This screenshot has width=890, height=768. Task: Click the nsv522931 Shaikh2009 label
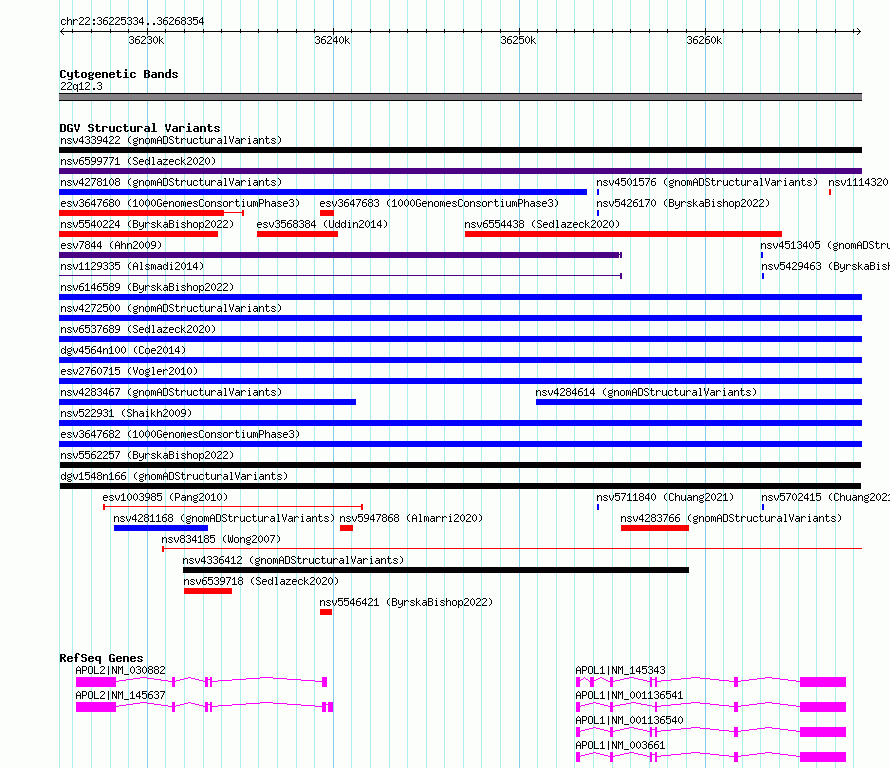[126, 413]
